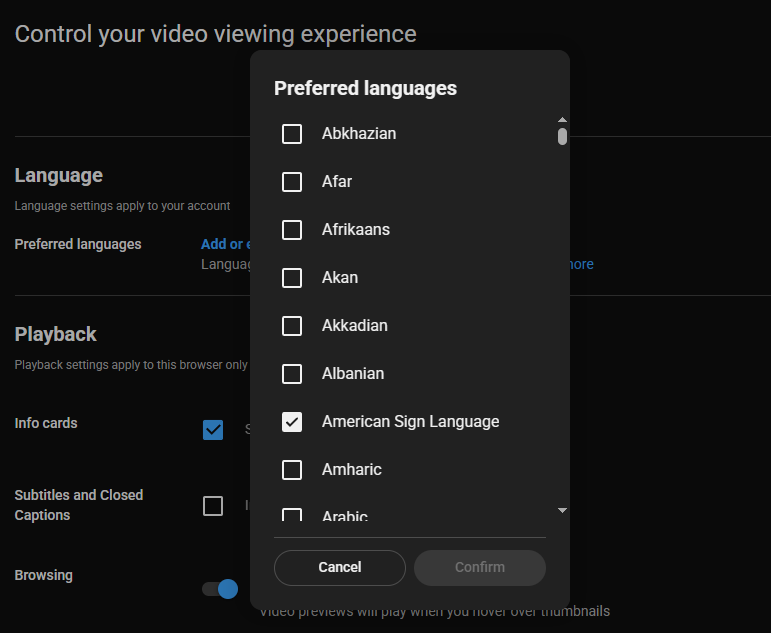Click the Add or edit languages link

[x=226, y=244]
